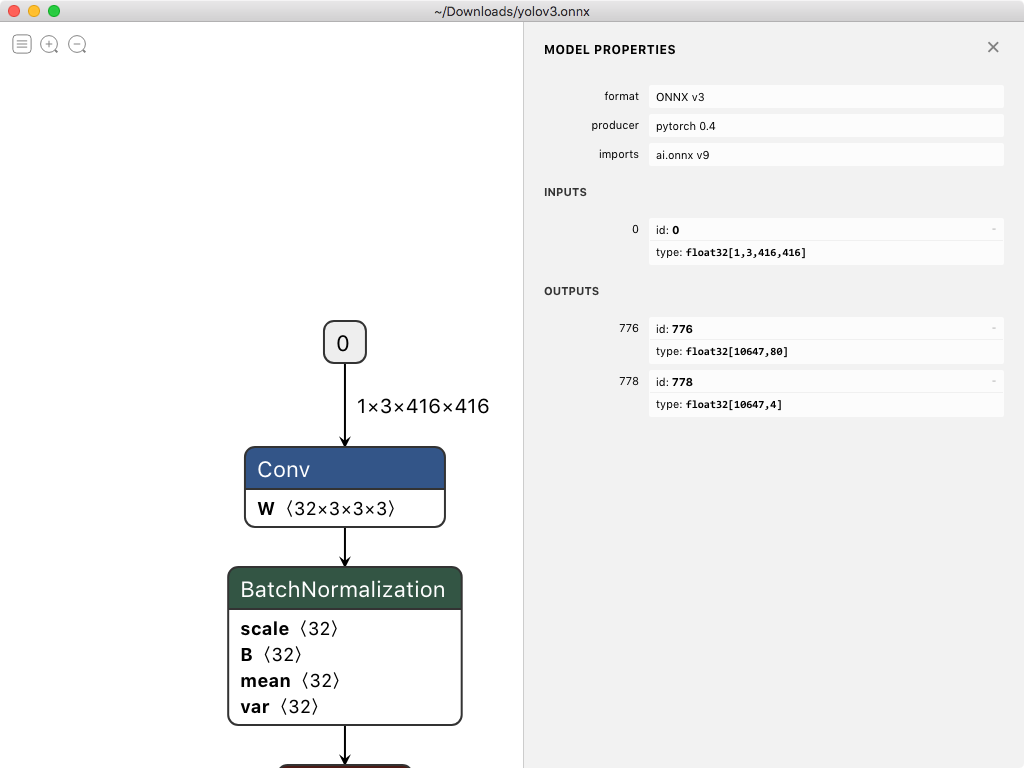The width and height of the screenshot is (1024, 768).
Task: Collapse details for output 776
Action: coord(993,328)
